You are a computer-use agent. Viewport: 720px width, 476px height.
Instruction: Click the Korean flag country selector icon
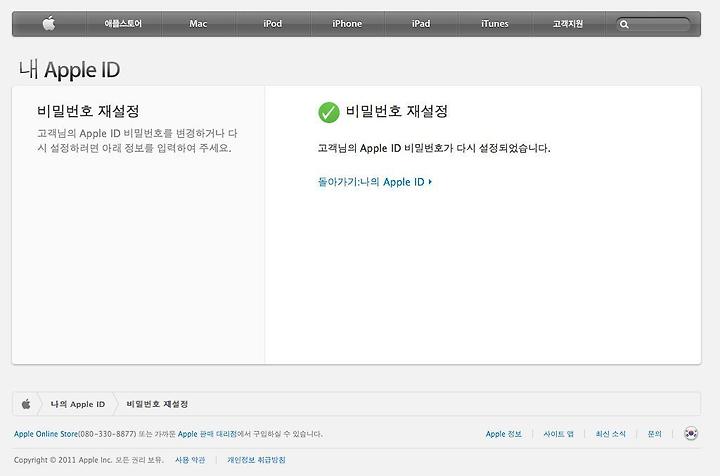click(691, 433)
